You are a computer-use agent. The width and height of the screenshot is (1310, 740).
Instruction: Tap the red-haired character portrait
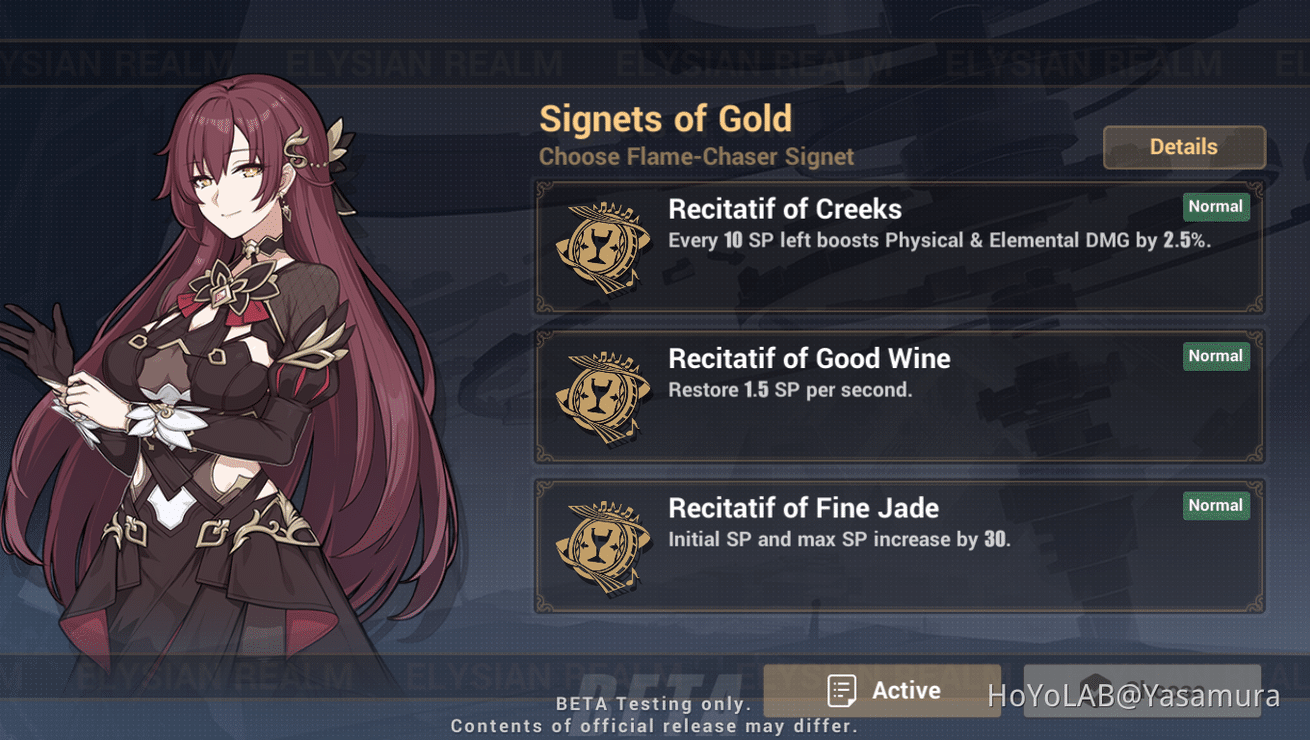tap(240, 380)
